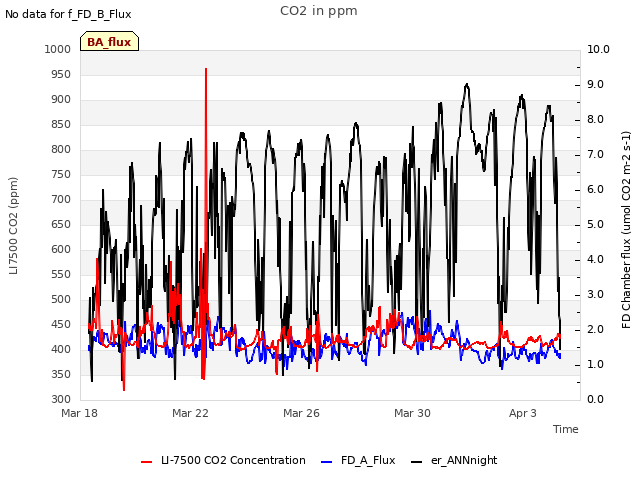Screen dimensions: 640x480
Task: Click the 'Time' x-axis title
Action: (566, 429)
